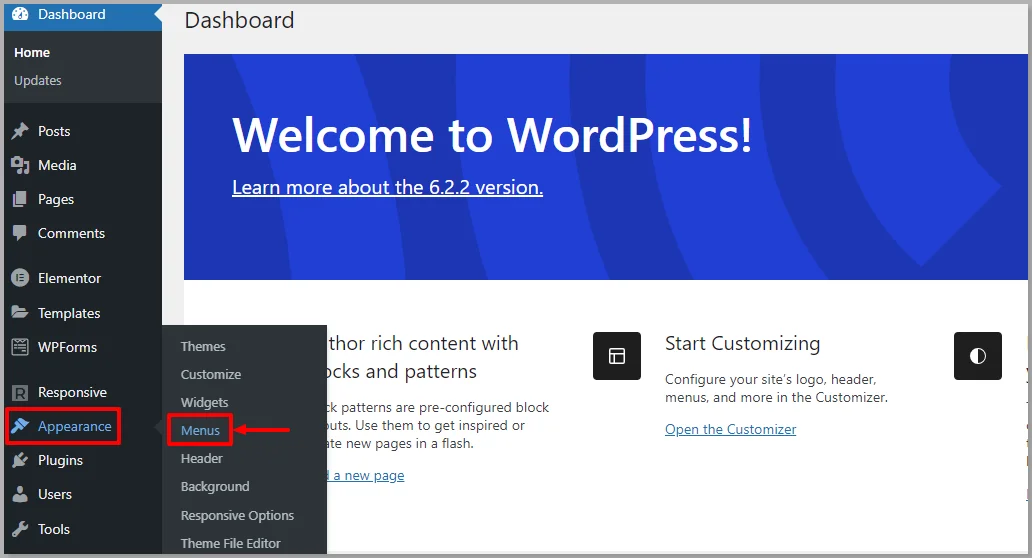The image size is (1032, 558).
Task: Follow 'Learn more about the 6.2.2 version' link
Action: click(388, 188)
